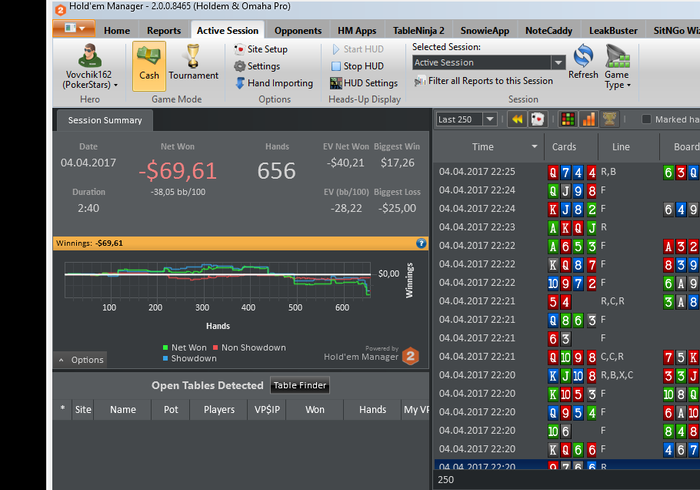Open the winnings graph help icon
Viewport: 700px width, 490px height.
421,243
